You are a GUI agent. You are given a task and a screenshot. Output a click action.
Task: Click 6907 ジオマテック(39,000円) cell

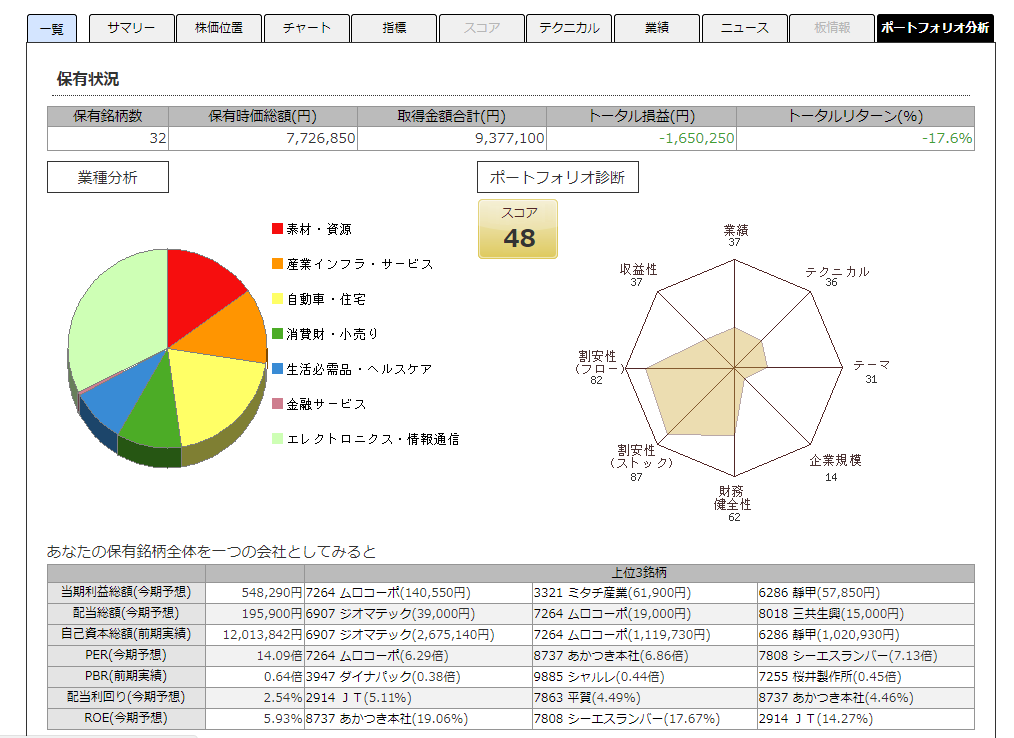pos(418,613)
